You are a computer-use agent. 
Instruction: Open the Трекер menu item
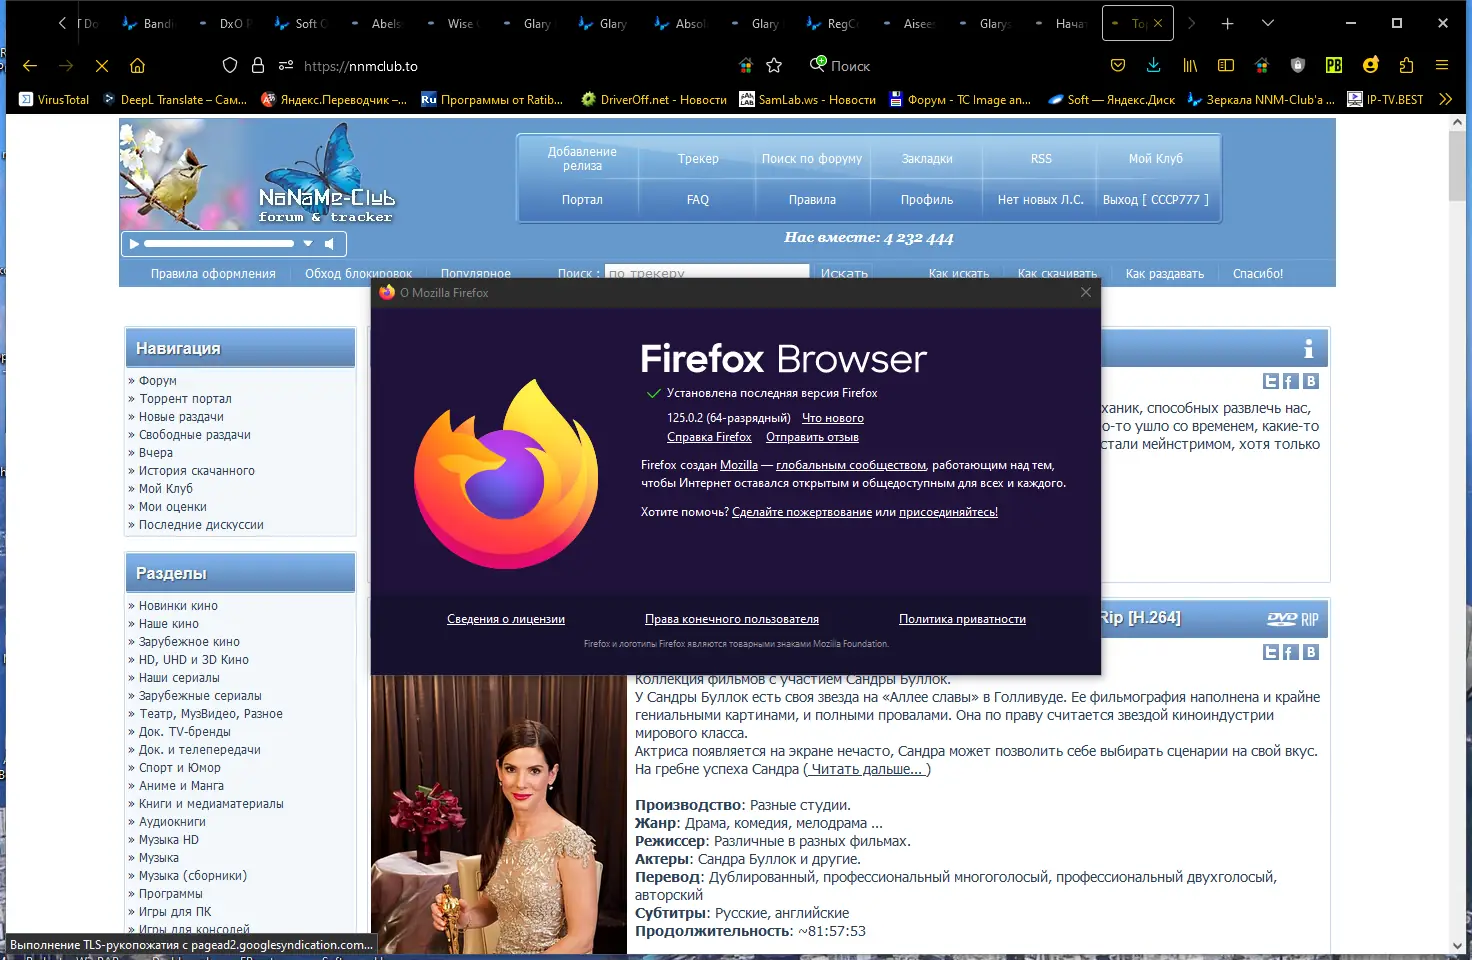[698, 159]
